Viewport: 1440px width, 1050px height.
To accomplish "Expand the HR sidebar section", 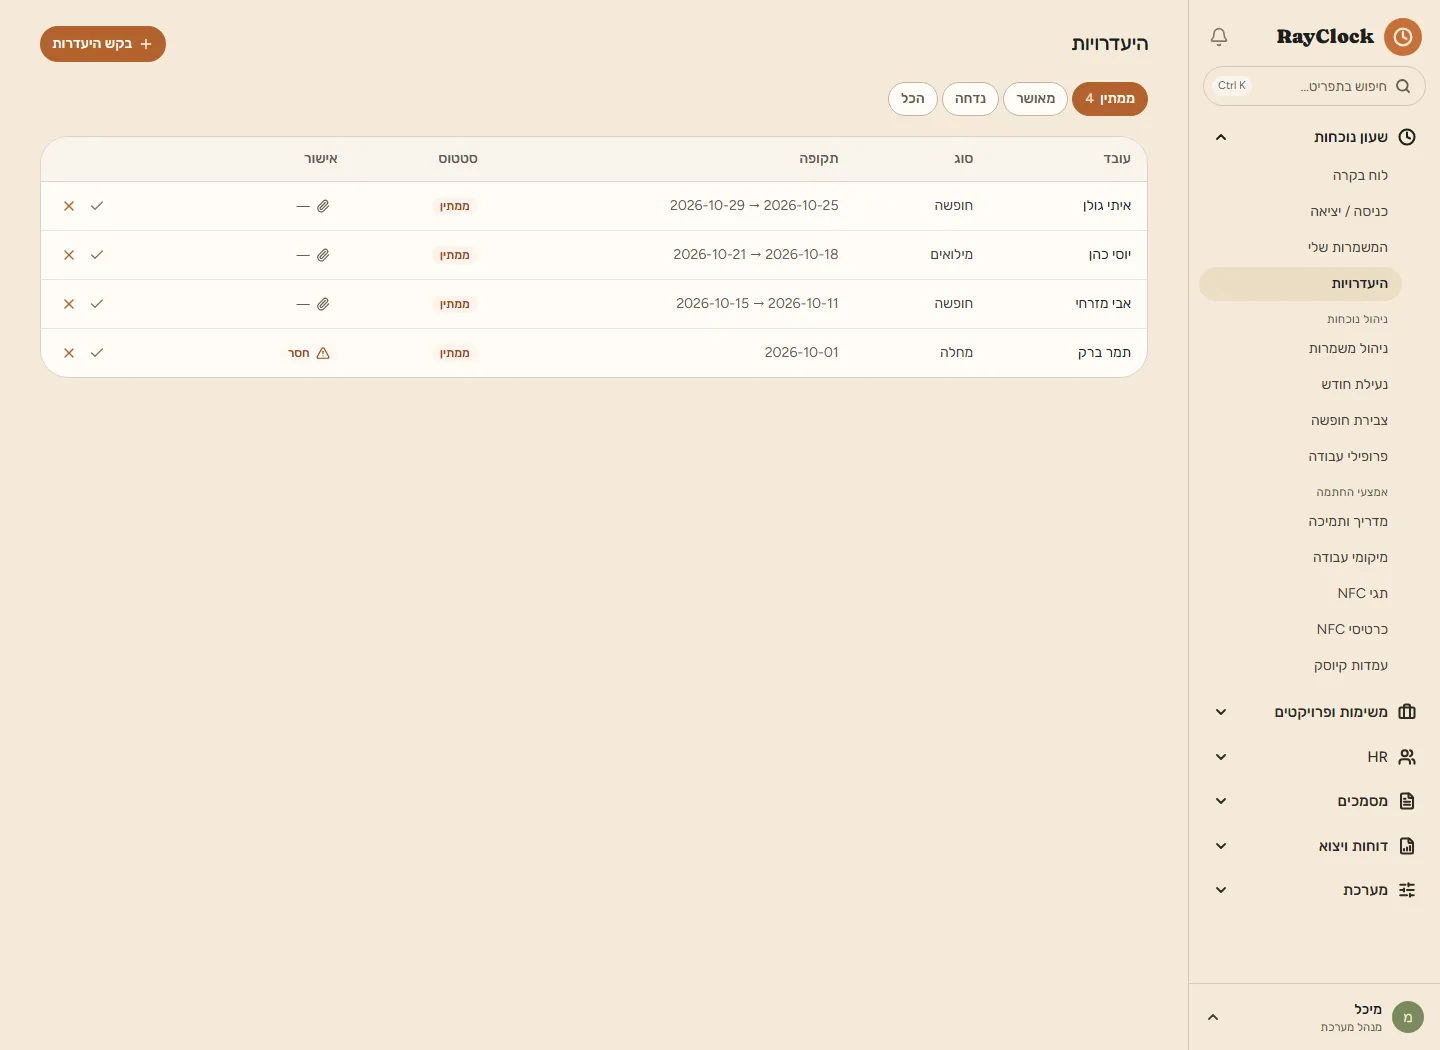I will click(x=1221, y=757).
